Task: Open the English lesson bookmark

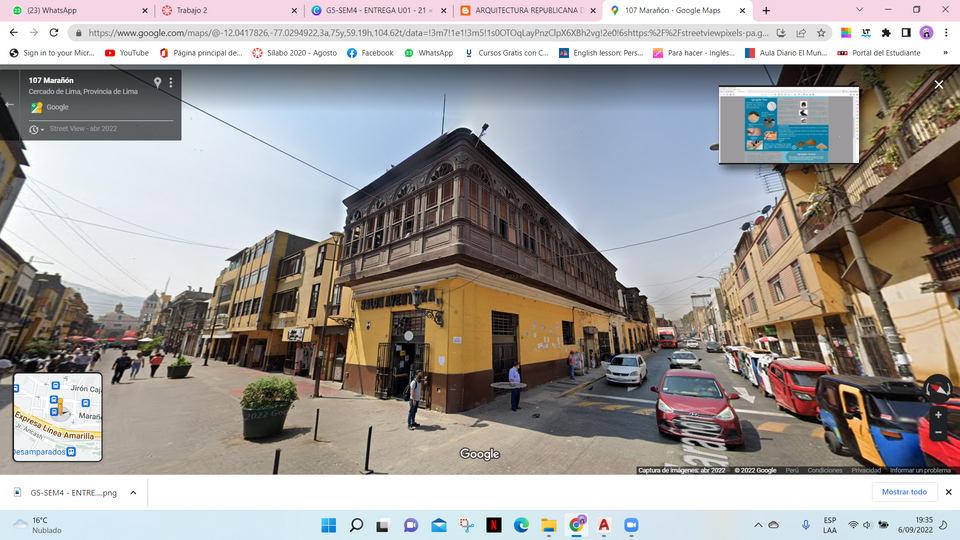Action: 601,53
